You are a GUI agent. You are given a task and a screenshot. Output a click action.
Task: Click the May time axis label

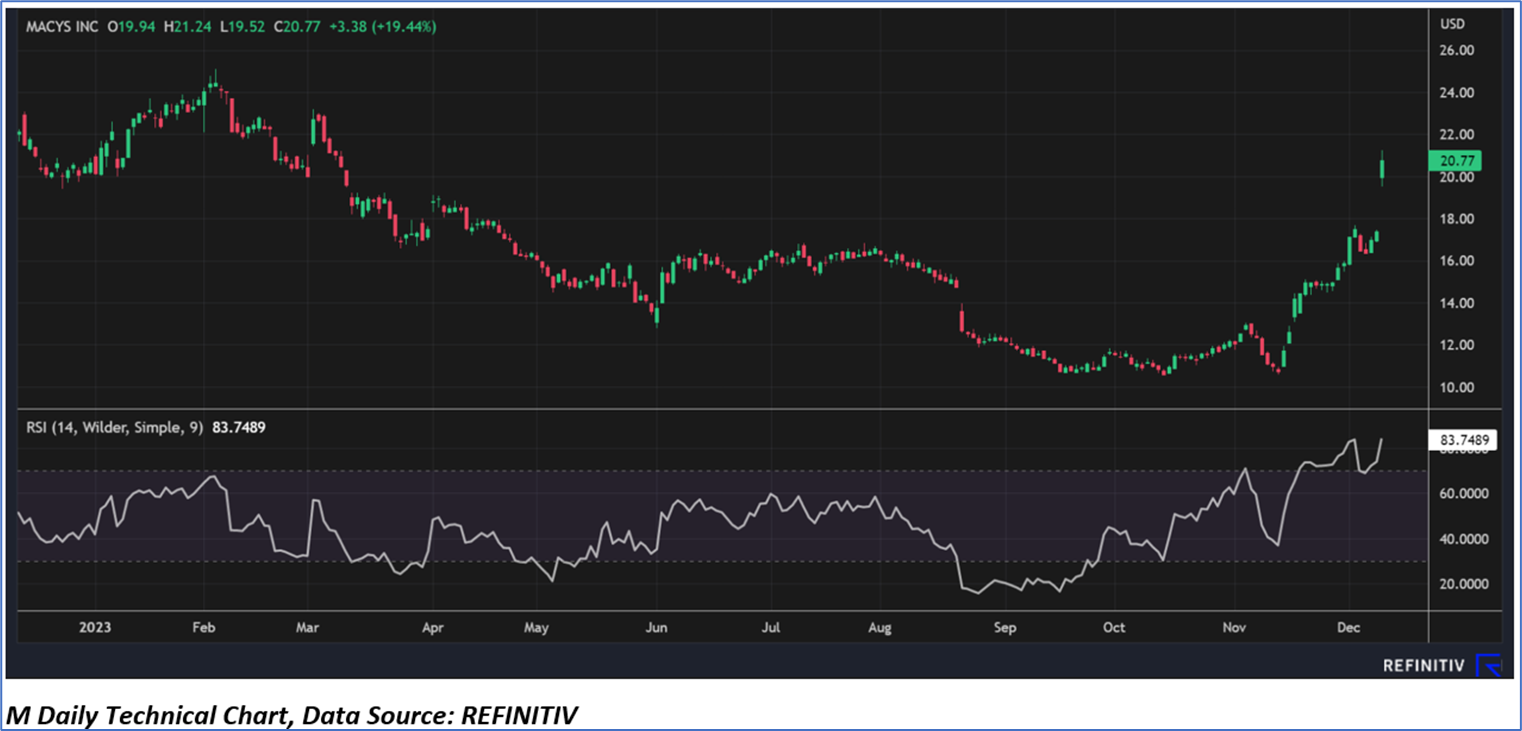[537, 627]
